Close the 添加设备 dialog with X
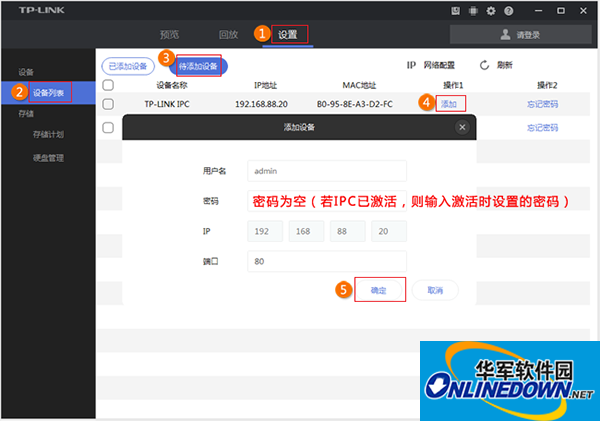Viewport: 600px width, 421px height. click(x=462, y=127)
